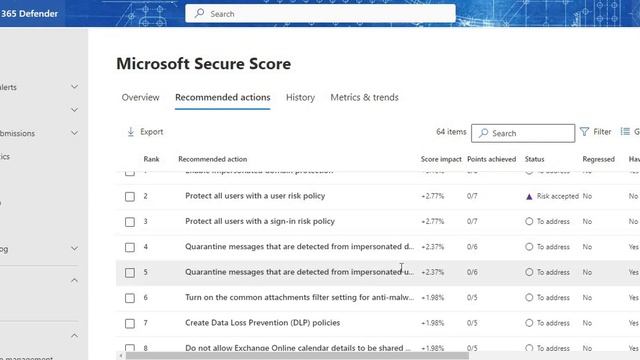The width and height of the screenshot is (640, 360).
Task: Open rank 4 Quarantine messages impersonated action
Action: (x=299, y=247)
